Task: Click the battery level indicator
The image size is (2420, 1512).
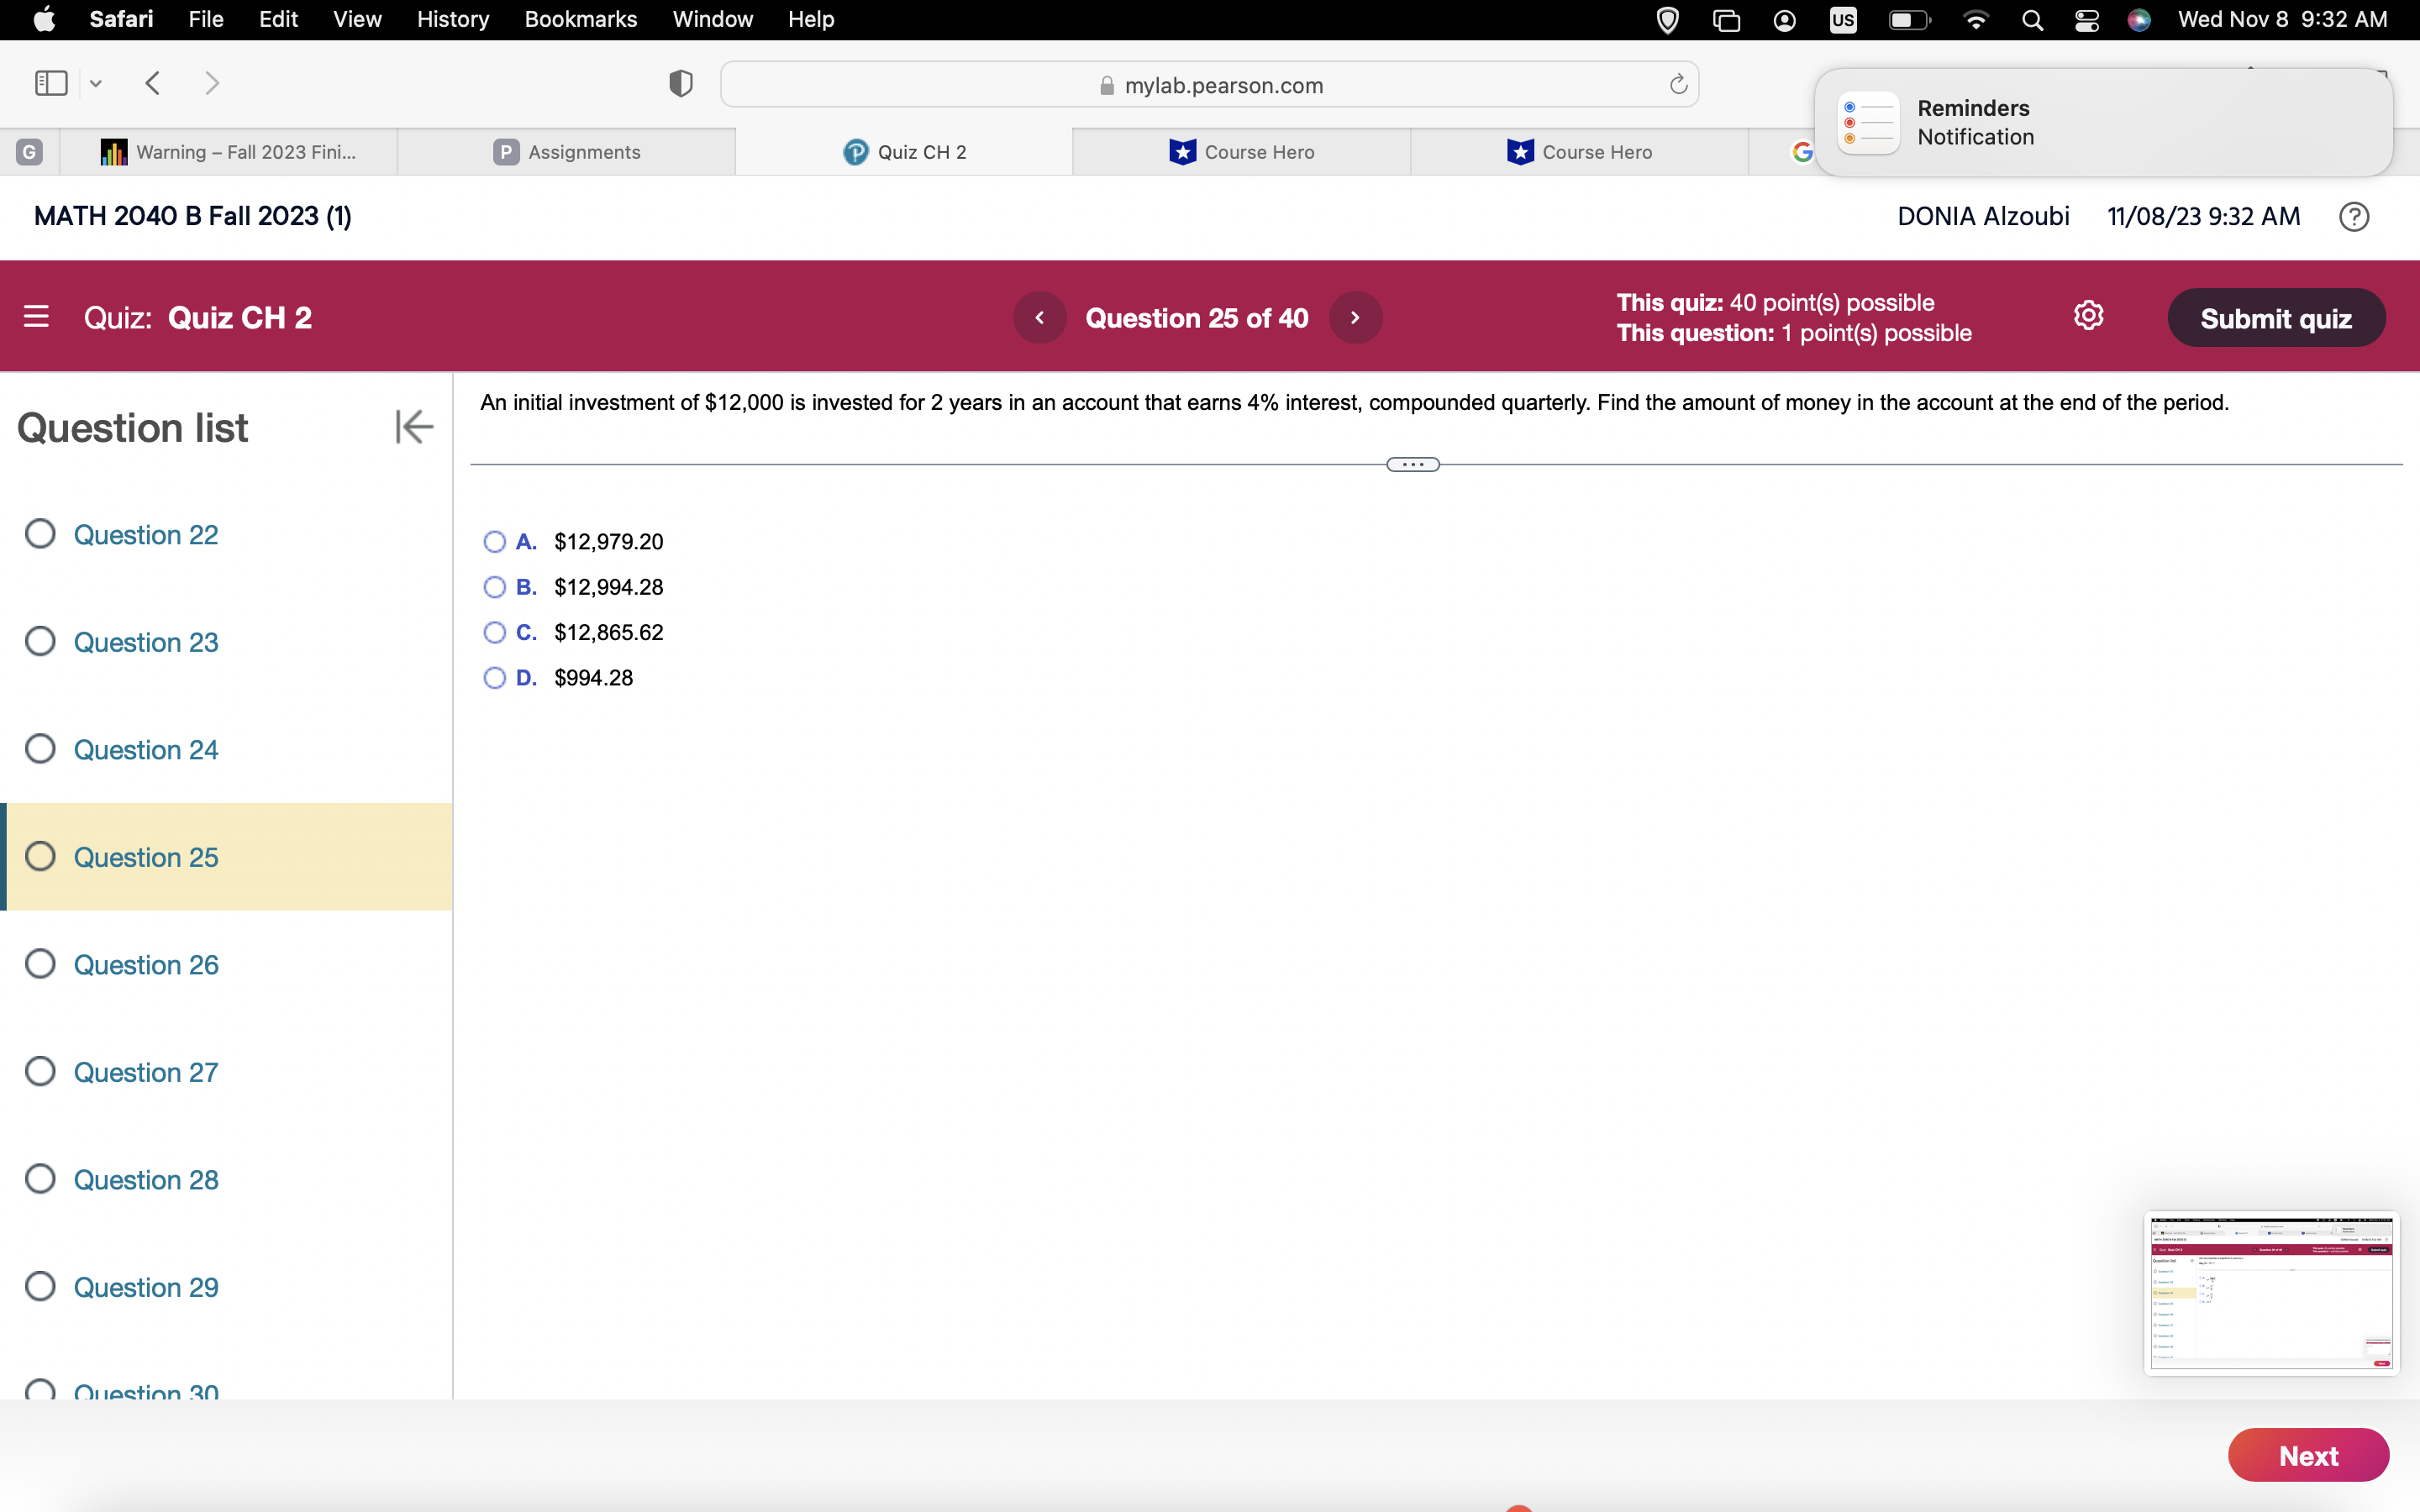Action: (x=1908, y=19)
